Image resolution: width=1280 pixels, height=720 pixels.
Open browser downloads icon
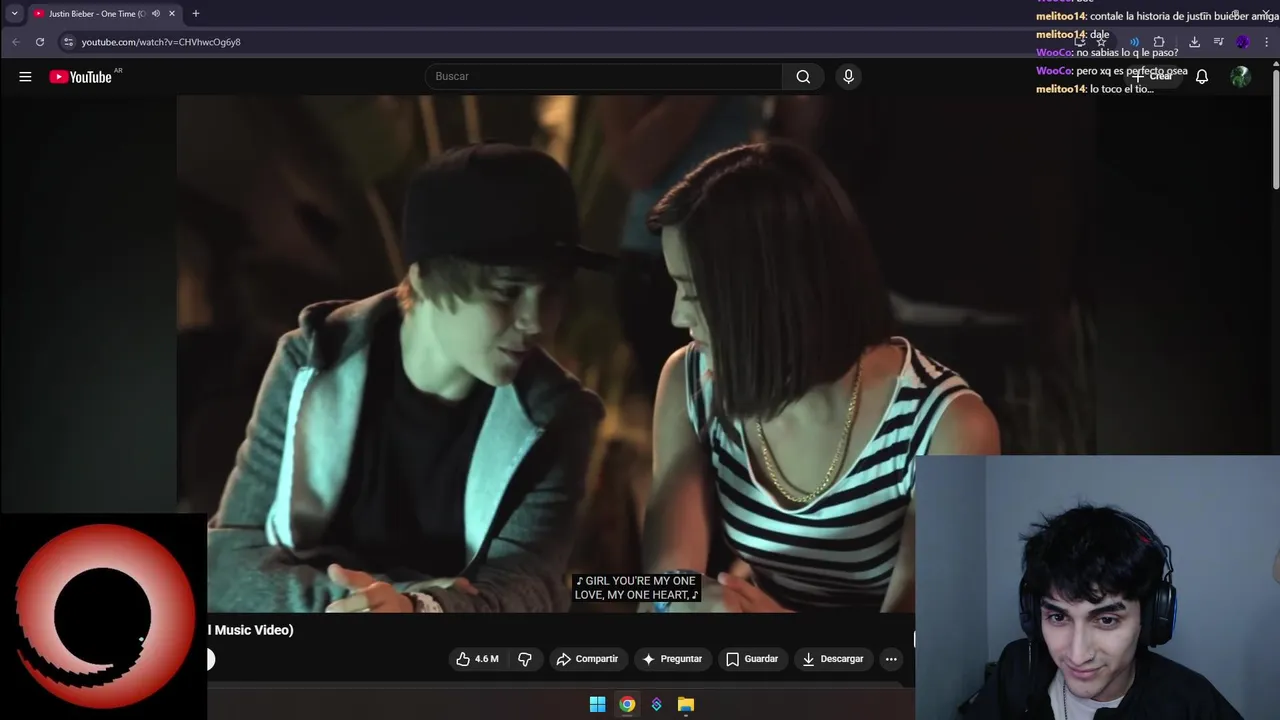1194,42
